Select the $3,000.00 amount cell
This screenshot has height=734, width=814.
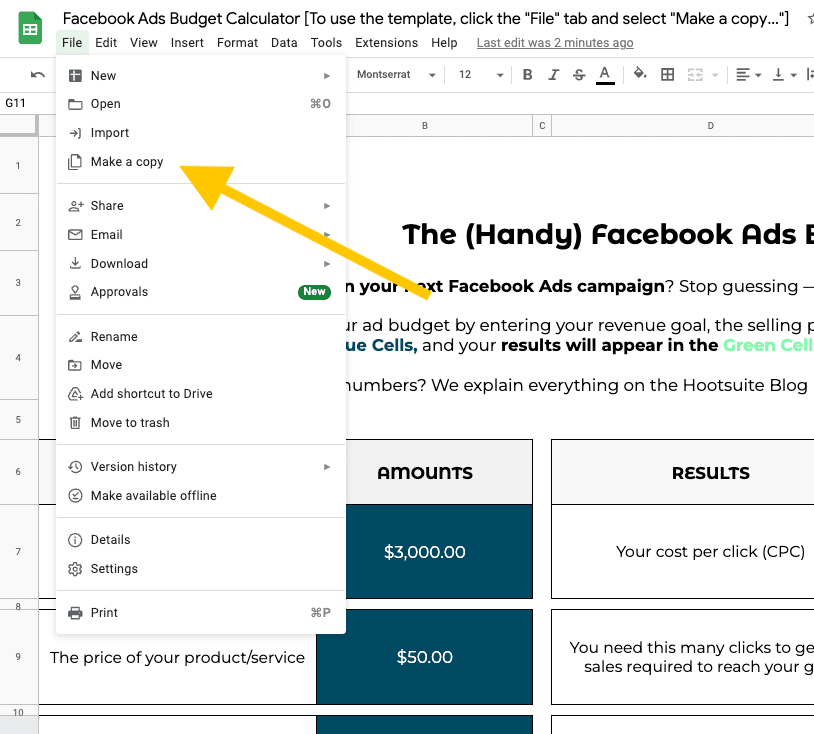pos(425,552)
